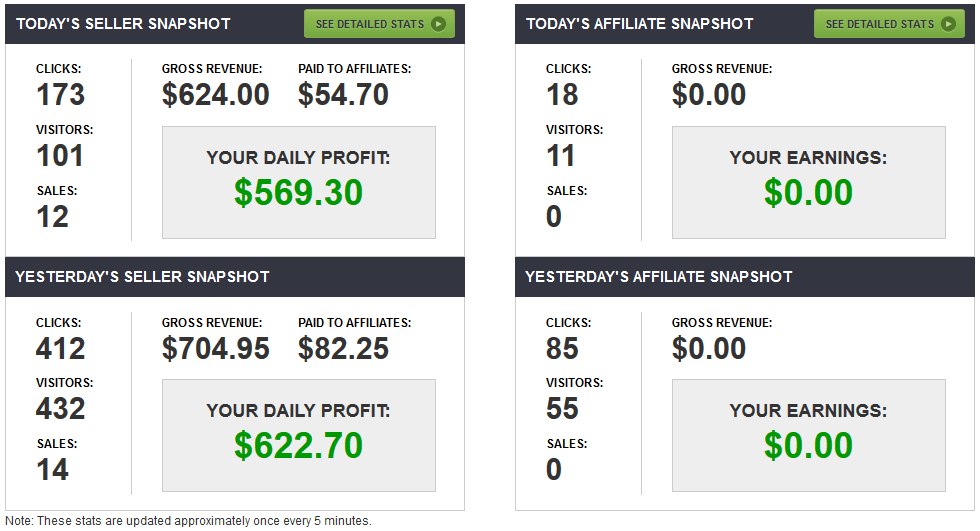Image resolution: width=980 pixels, height=531 pixels.
Task: Click yesterday's seller sales count 14
Action: [x=53, y=469]
